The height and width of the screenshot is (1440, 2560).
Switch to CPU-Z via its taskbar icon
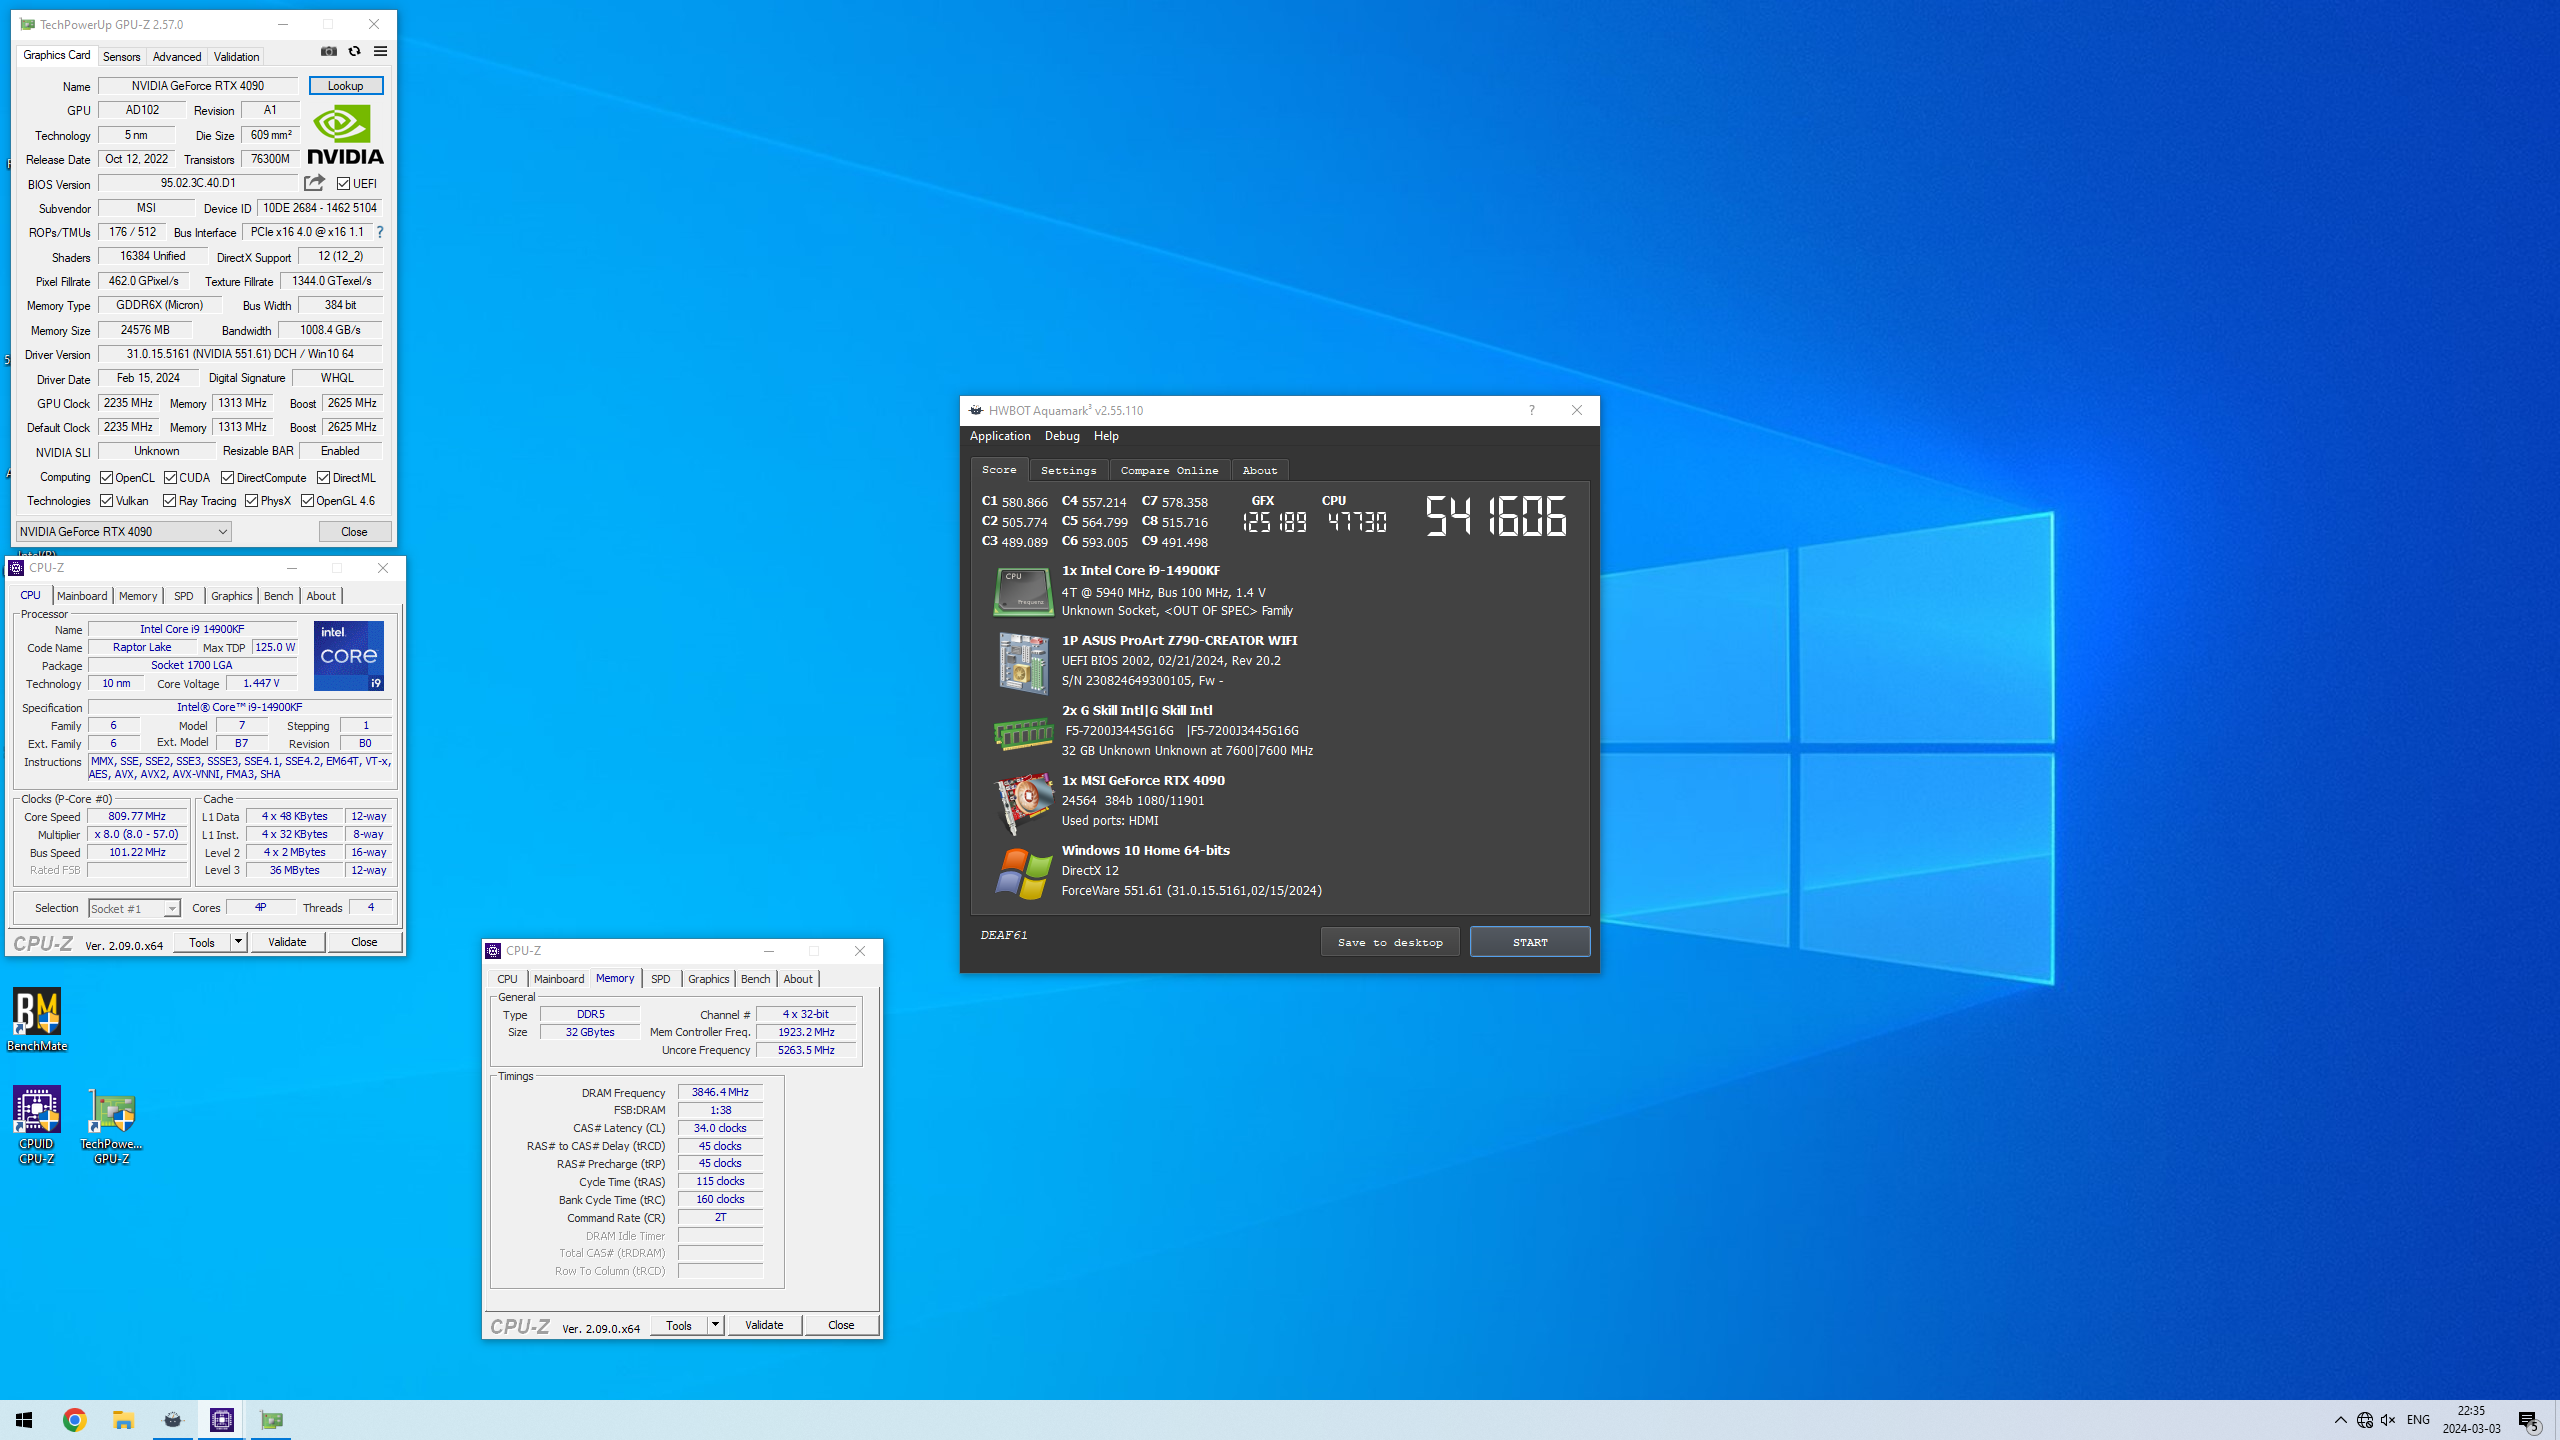coord(222,1420)
